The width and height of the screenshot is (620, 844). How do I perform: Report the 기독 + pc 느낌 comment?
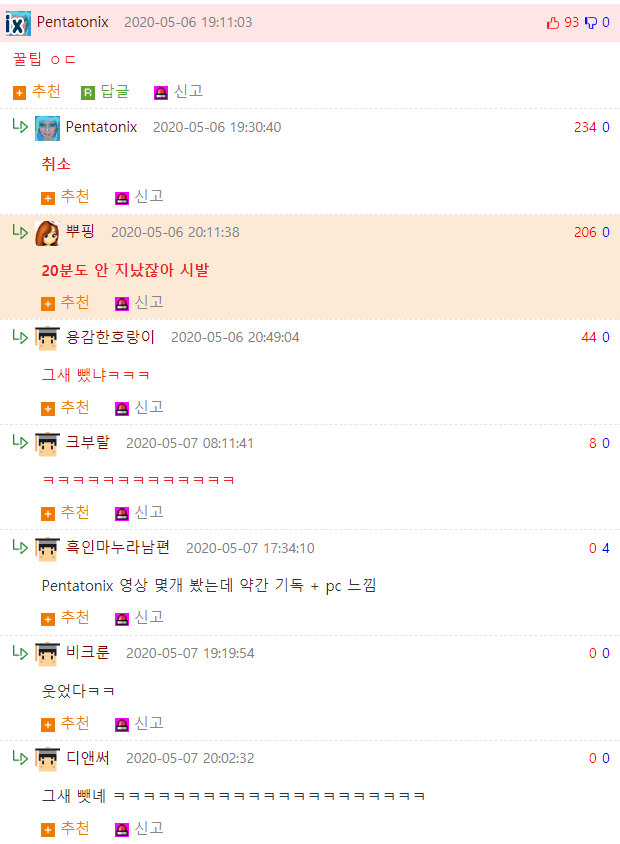pyautogui.click(x=139, y=617)
